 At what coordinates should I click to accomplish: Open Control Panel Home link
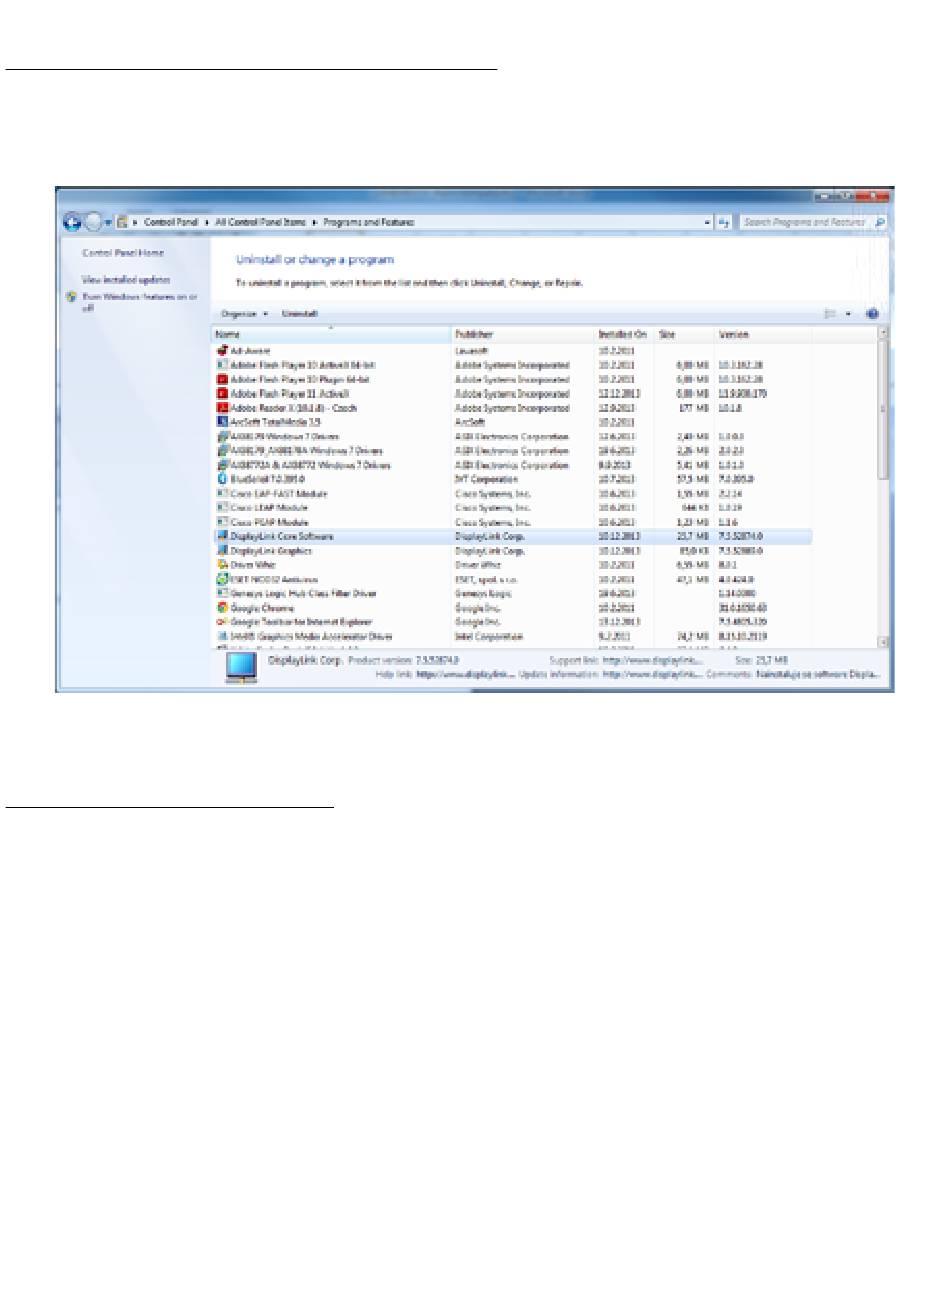point(123,253)
